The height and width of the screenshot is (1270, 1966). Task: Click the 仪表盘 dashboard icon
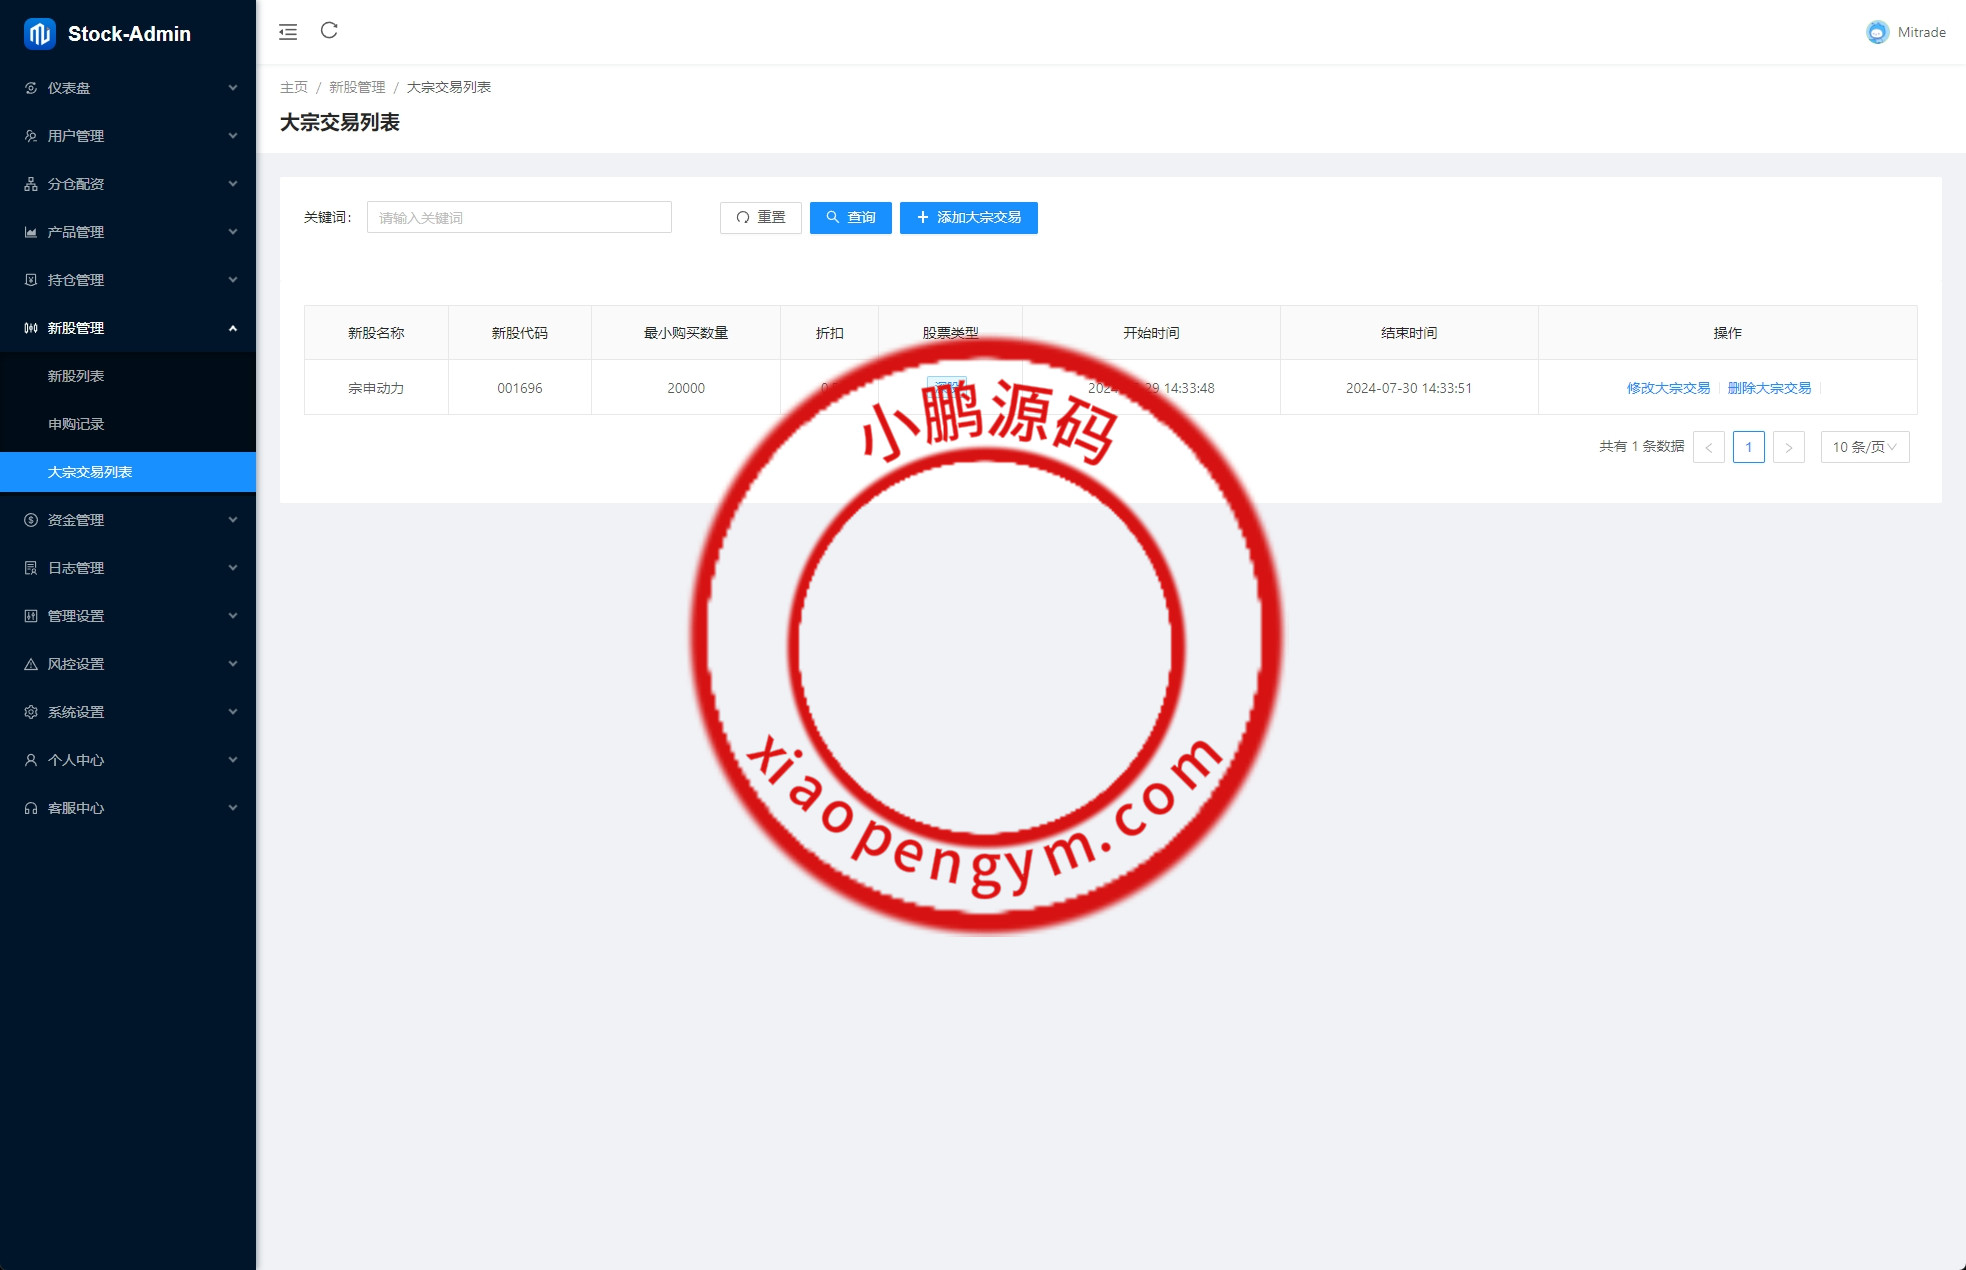pos(31,88)
